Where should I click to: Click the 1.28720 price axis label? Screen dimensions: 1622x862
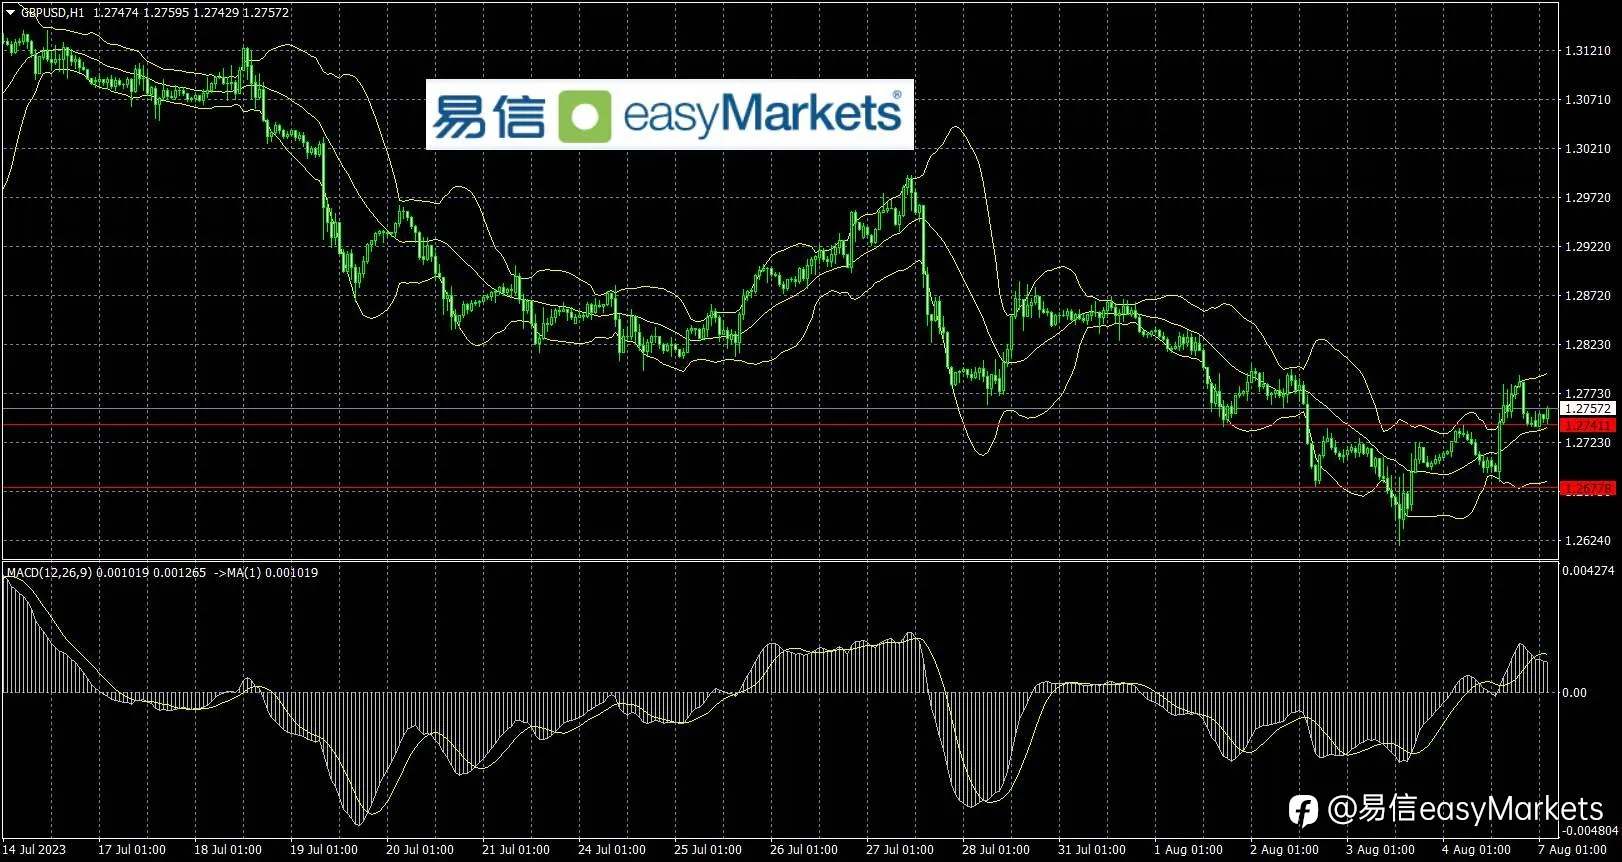(1588, 296)
